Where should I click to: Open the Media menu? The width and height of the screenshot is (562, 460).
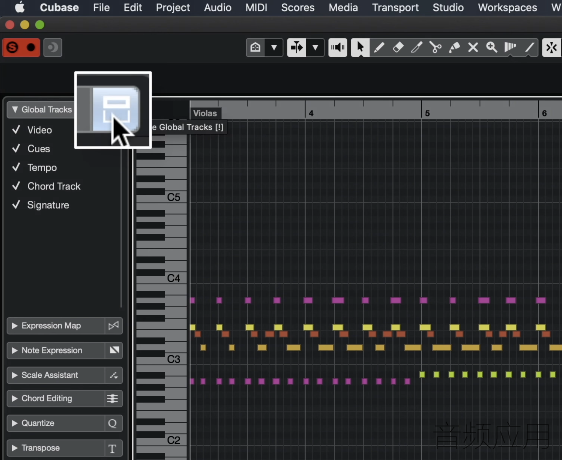tap(343, 8)
